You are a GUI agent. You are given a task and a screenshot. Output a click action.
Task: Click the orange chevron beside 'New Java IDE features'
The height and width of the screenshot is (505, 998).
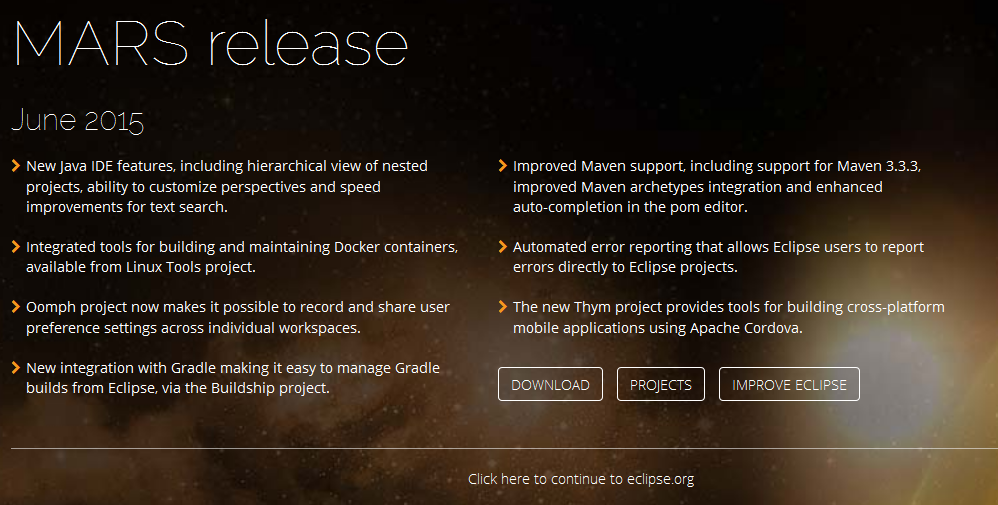click(x=16, y=166)
